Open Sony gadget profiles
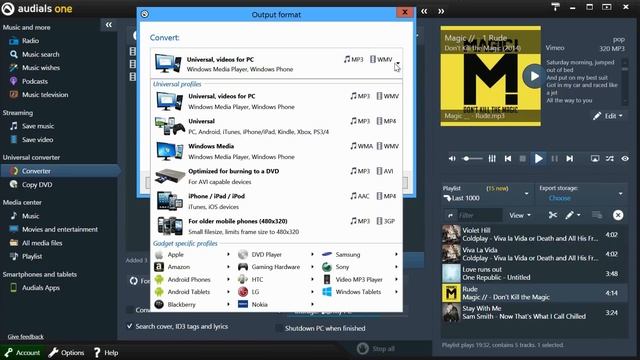This screenshot has width=640, height=360. tap(360, 267)
